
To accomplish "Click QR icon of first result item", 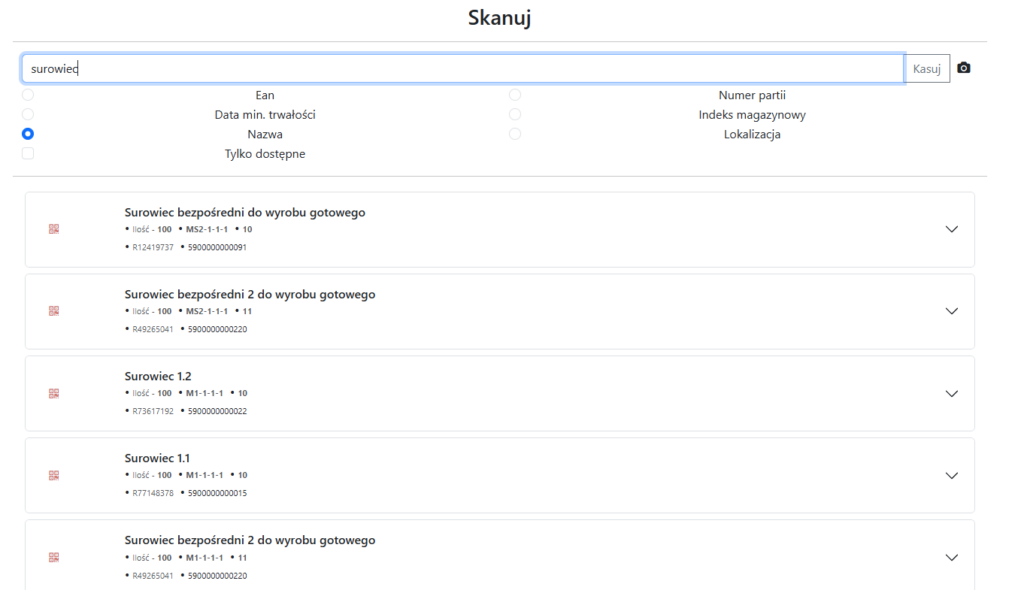I will pos(54,229).
